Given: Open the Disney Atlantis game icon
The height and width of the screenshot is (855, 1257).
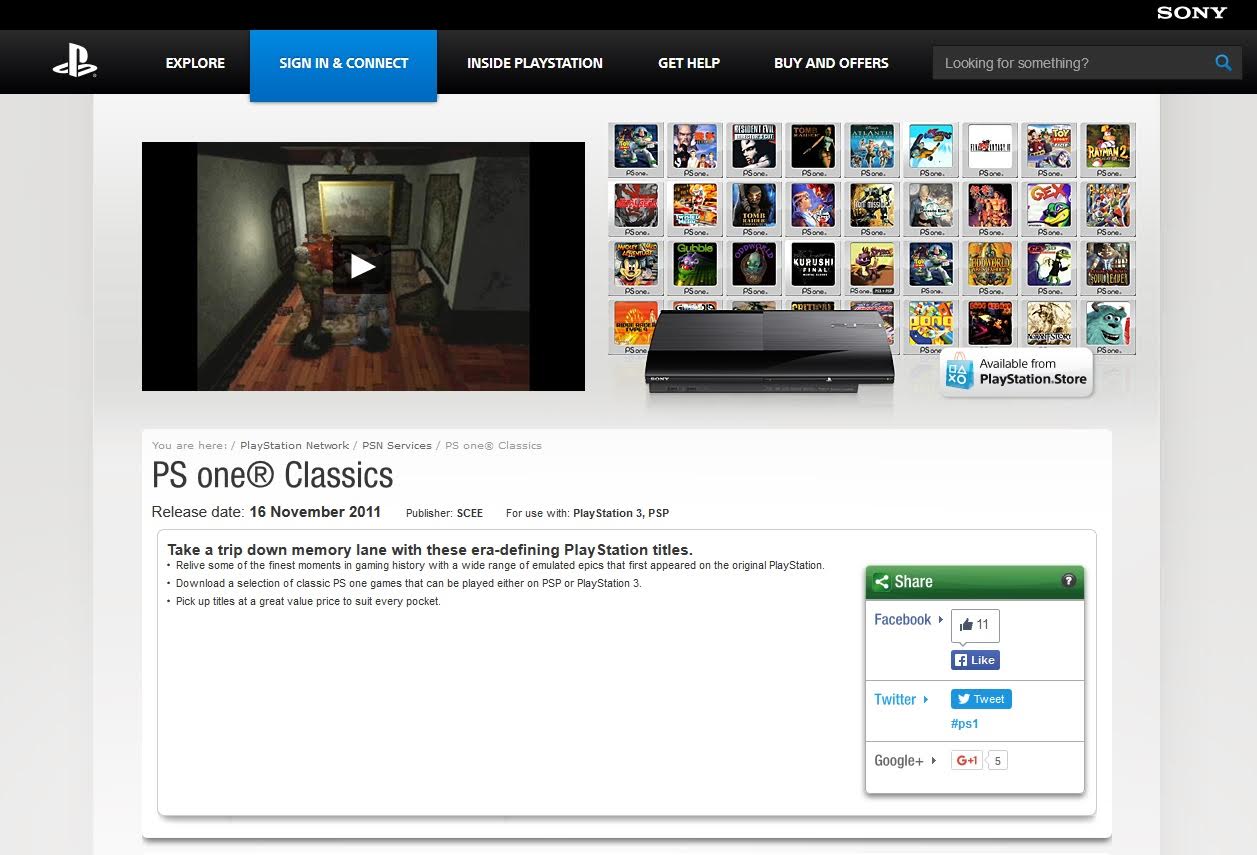Looking at the screenshot, I should [872, 149].
